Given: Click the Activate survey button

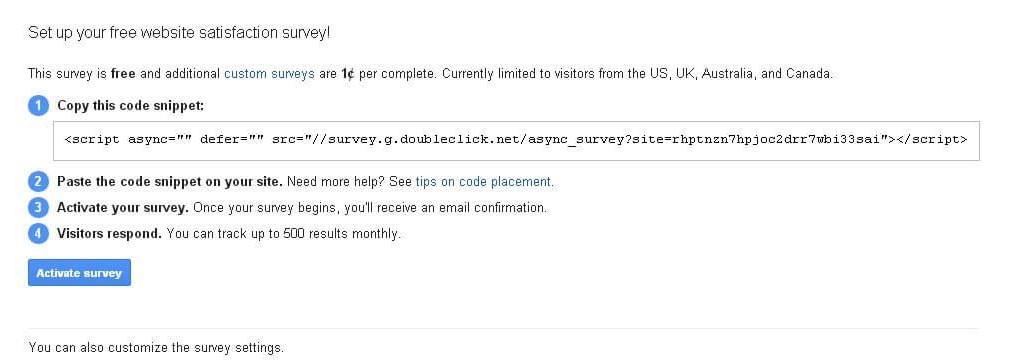Looking at the screenshot, I should (x=79, y=273).
